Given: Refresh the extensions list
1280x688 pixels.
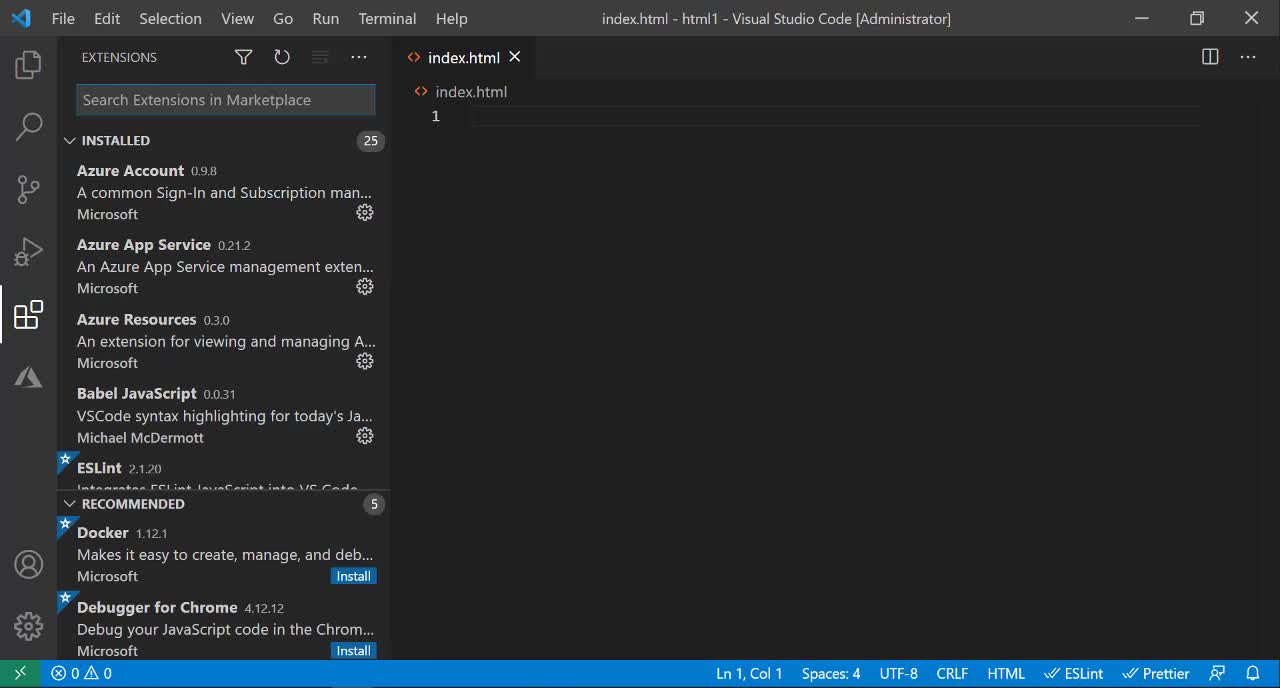Looking at the screenshot, I should (282, 57).
